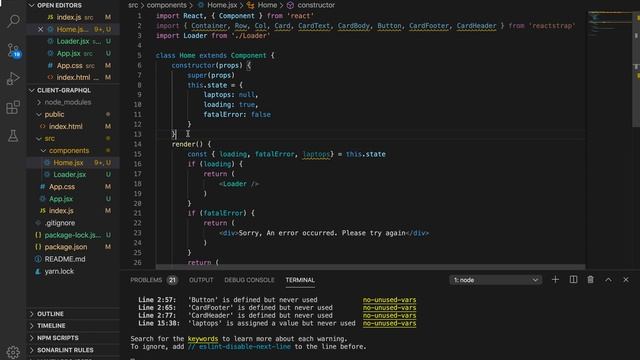This screenshot has height=360, width=640.
Task: Open index.html in open editors list
Action: [73, 77]
